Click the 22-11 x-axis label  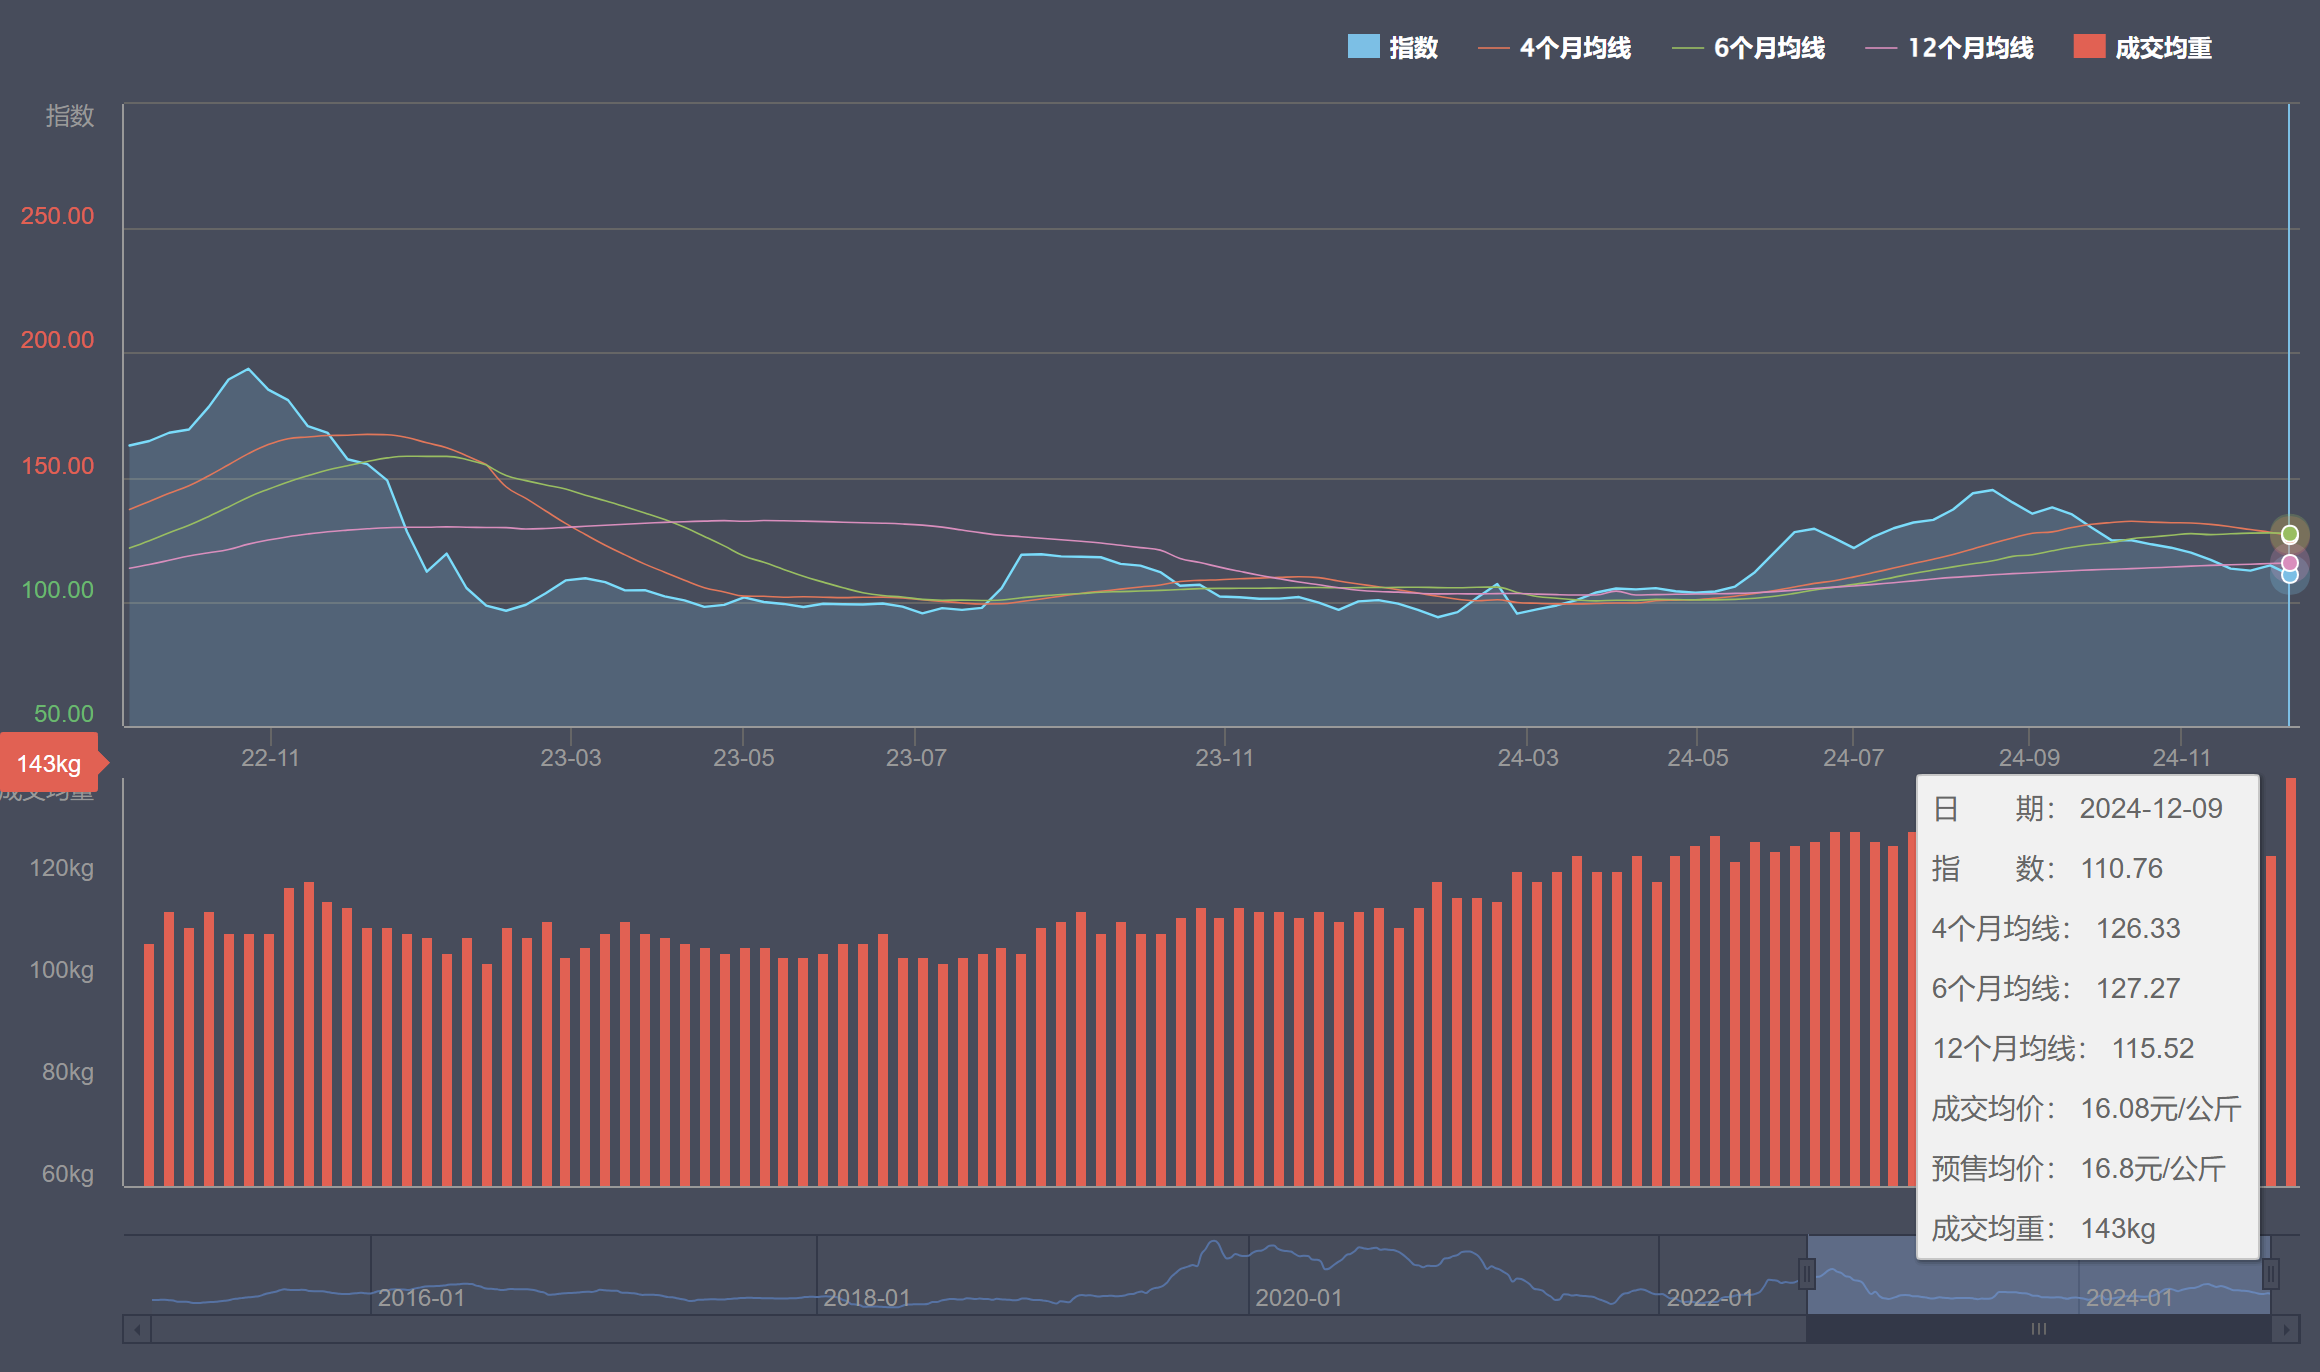(270, 757)
